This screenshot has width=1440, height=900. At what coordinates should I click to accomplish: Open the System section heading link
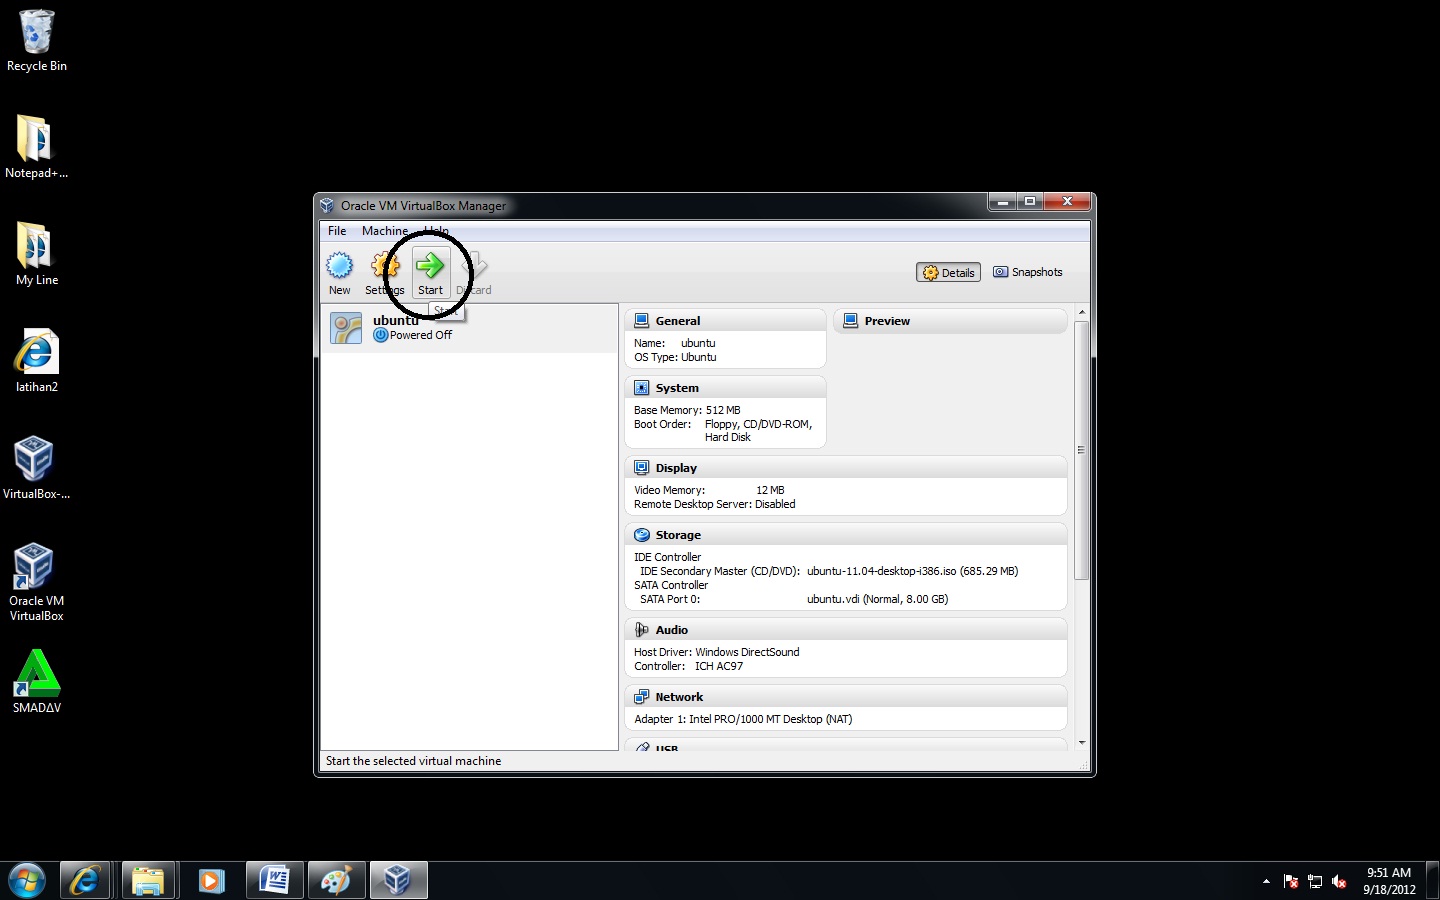click(x=677, y=388)
